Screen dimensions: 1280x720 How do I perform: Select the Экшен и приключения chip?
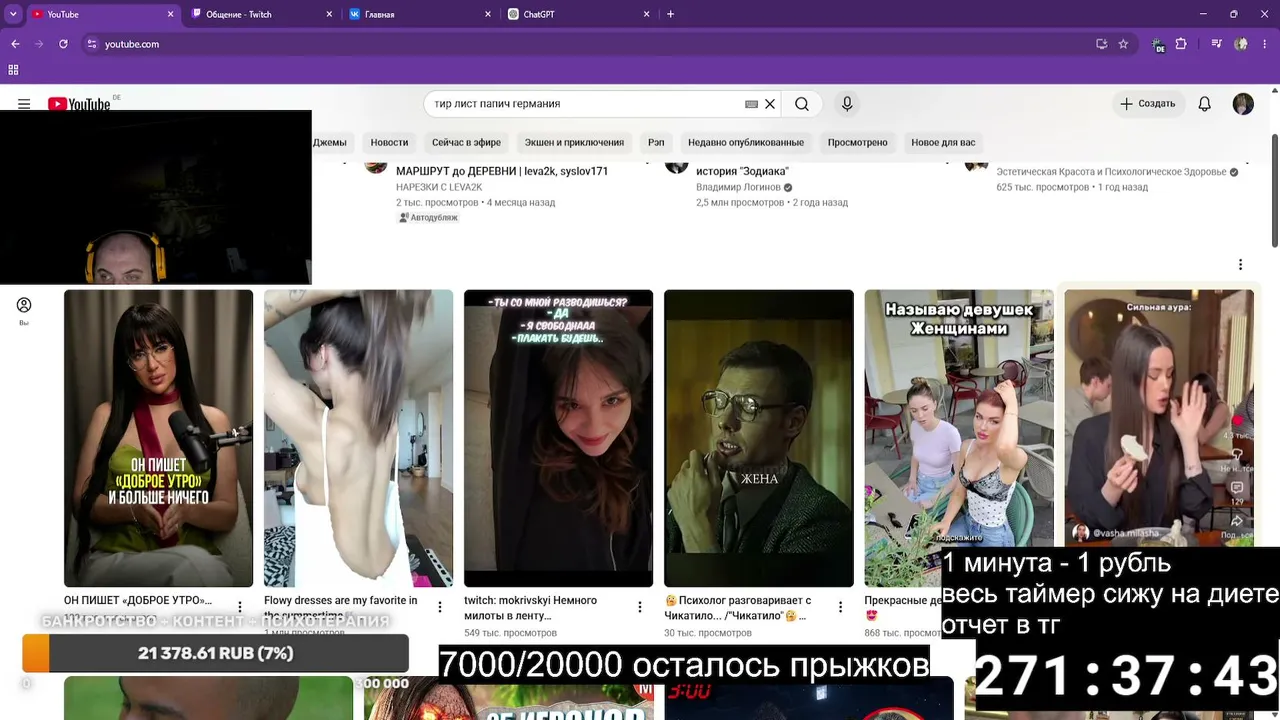tap(574, 142)
